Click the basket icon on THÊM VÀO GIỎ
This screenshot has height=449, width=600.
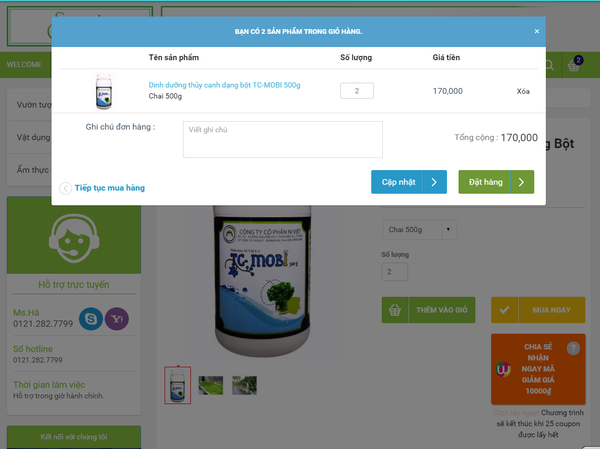pos(395,310)
